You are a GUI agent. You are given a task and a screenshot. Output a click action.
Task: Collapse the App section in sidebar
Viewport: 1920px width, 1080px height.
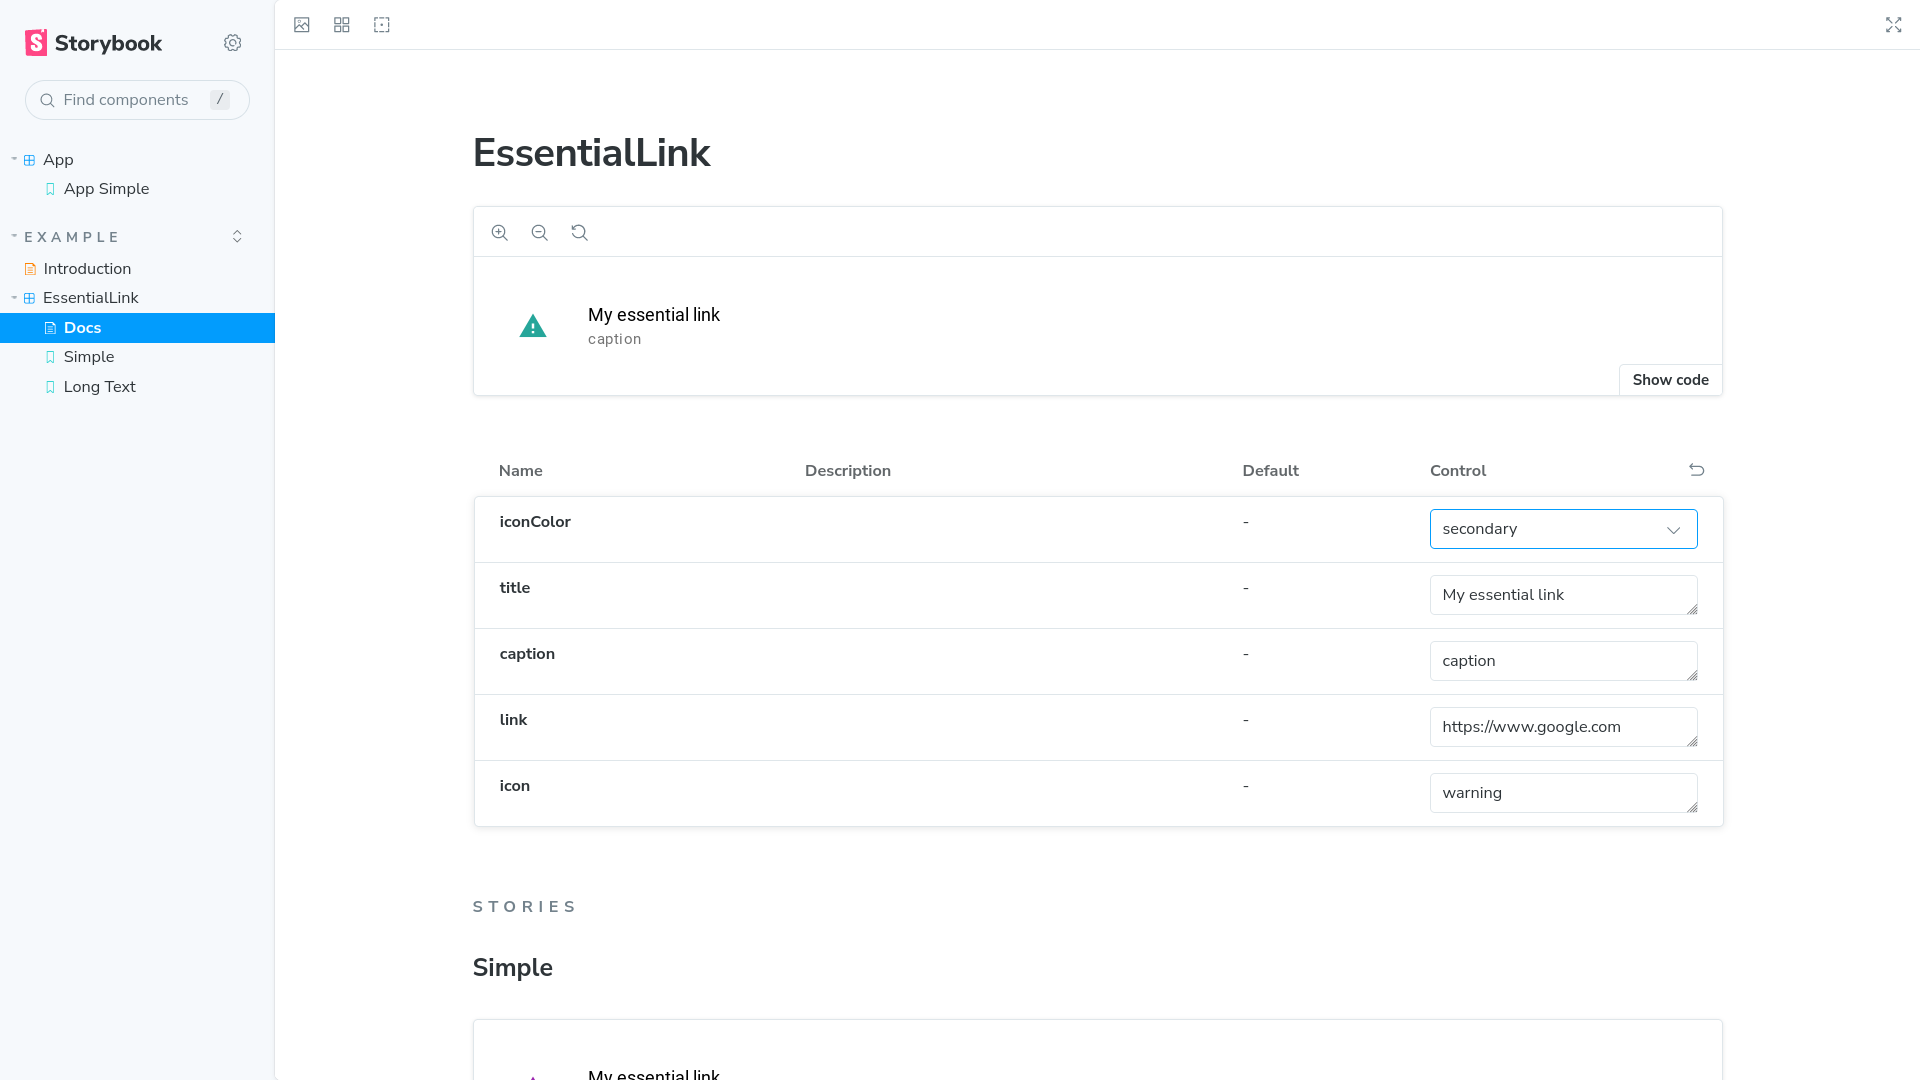click(14, 159)
